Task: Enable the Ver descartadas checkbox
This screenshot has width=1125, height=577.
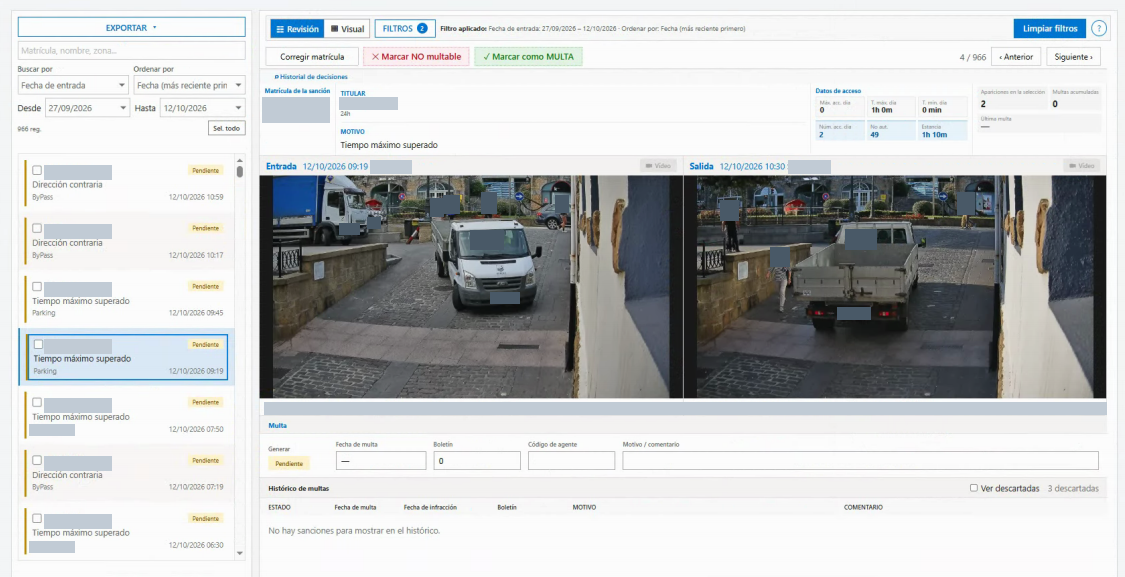Action: point(974,488)
